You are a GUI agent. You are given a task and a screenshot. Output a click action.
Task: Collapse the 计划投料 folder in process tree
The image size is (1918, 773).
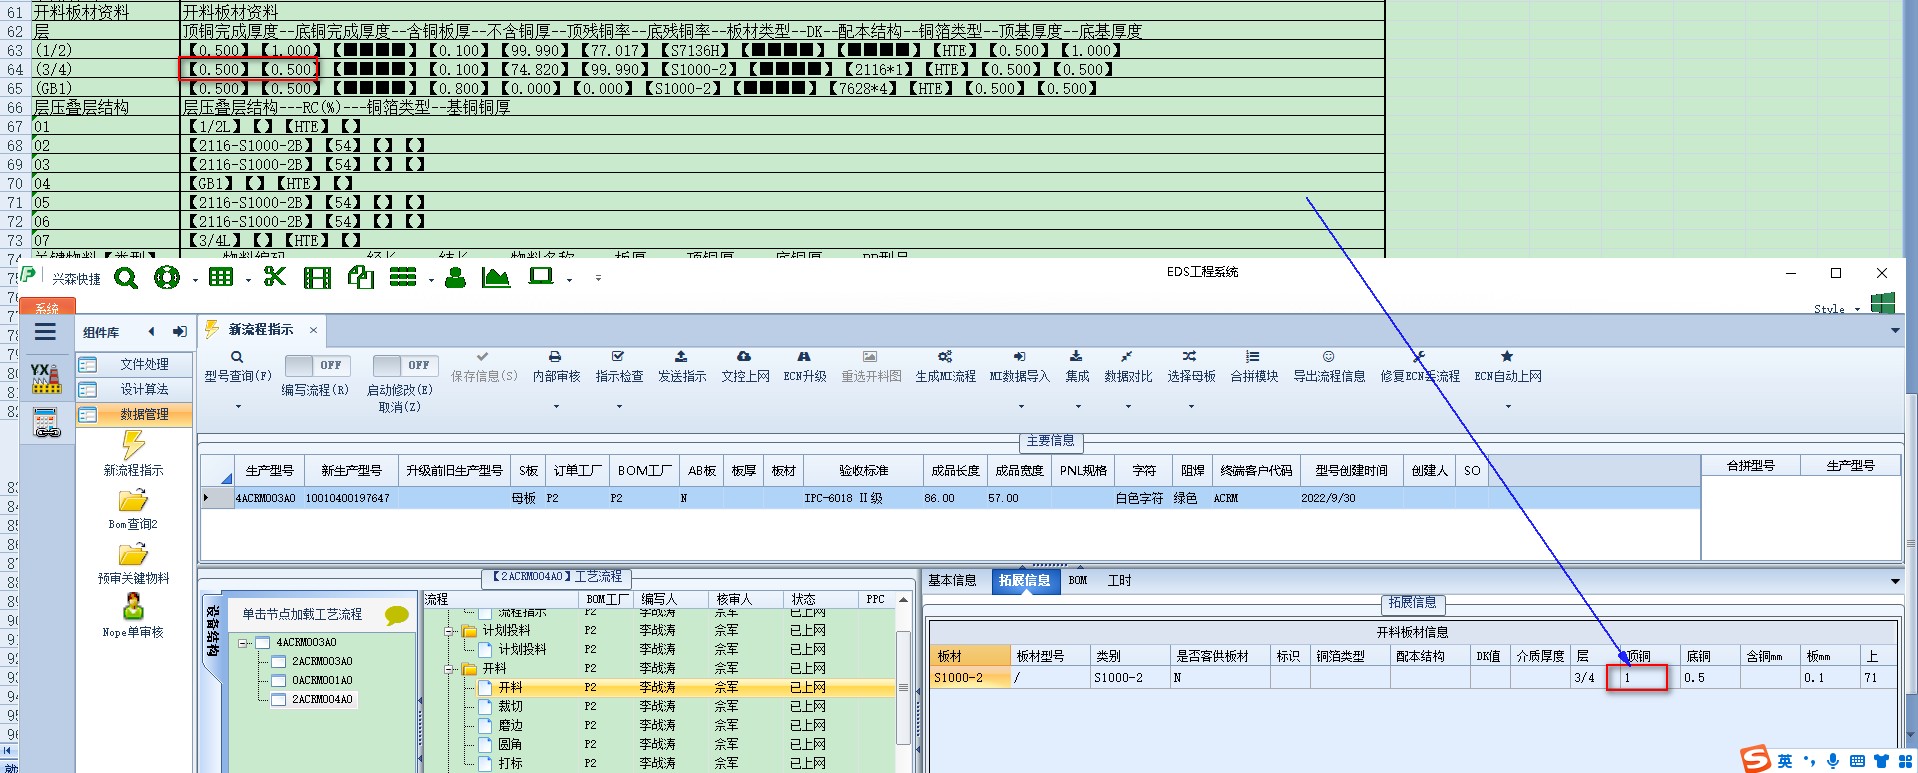pos(451,631)
